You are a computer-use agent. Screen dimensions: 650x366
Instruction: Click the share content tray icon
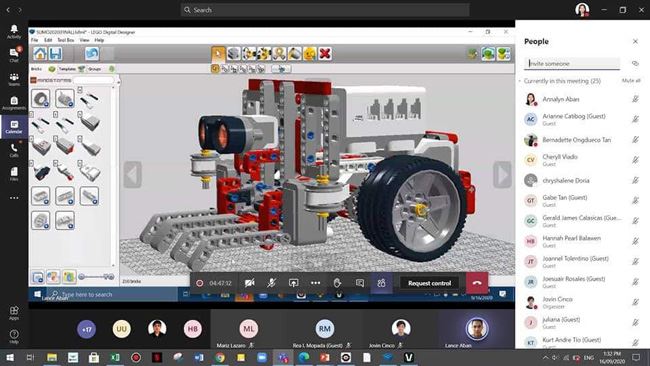coord(293,283)
